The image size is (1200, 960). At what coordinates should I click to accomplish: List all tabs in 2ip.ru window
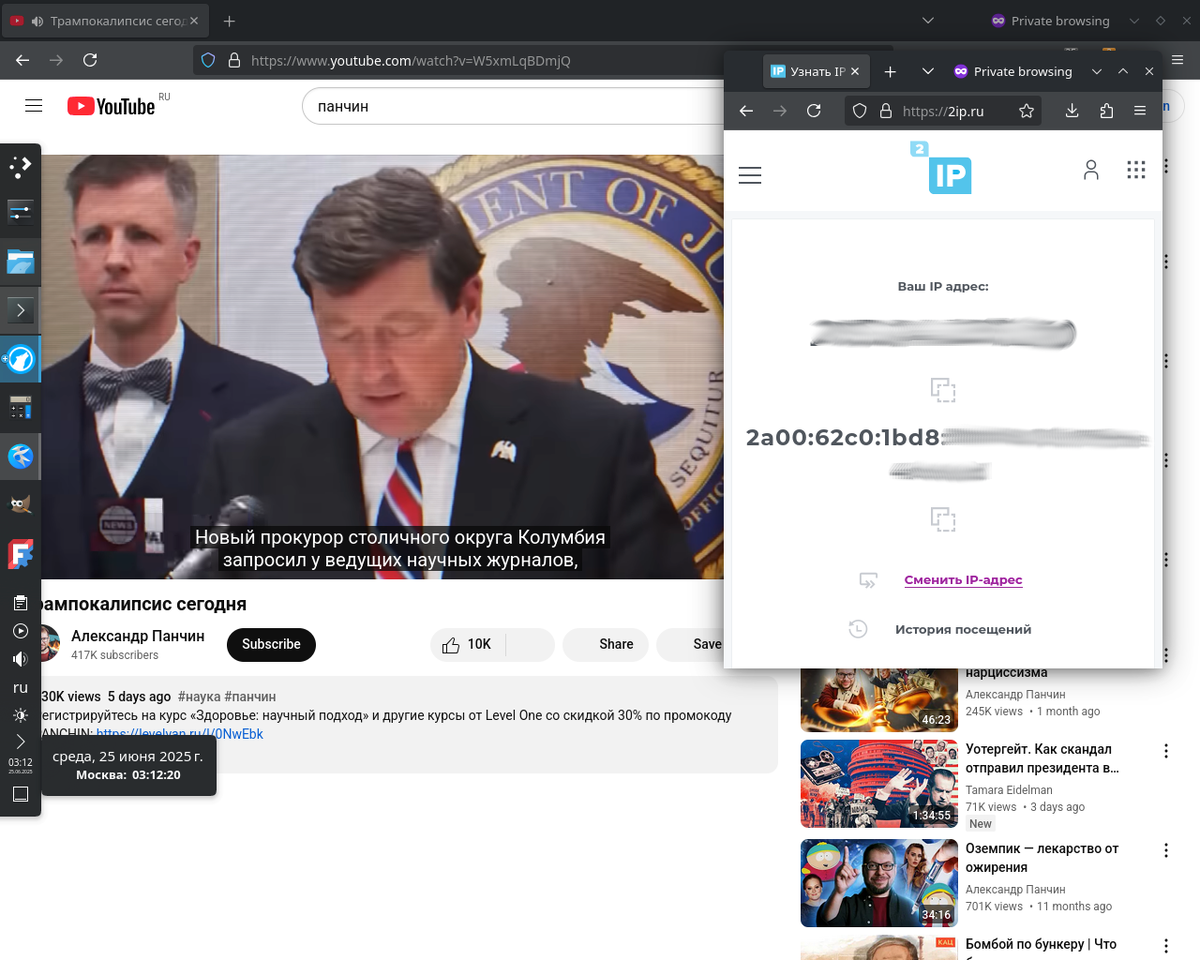tap(928, 72)
